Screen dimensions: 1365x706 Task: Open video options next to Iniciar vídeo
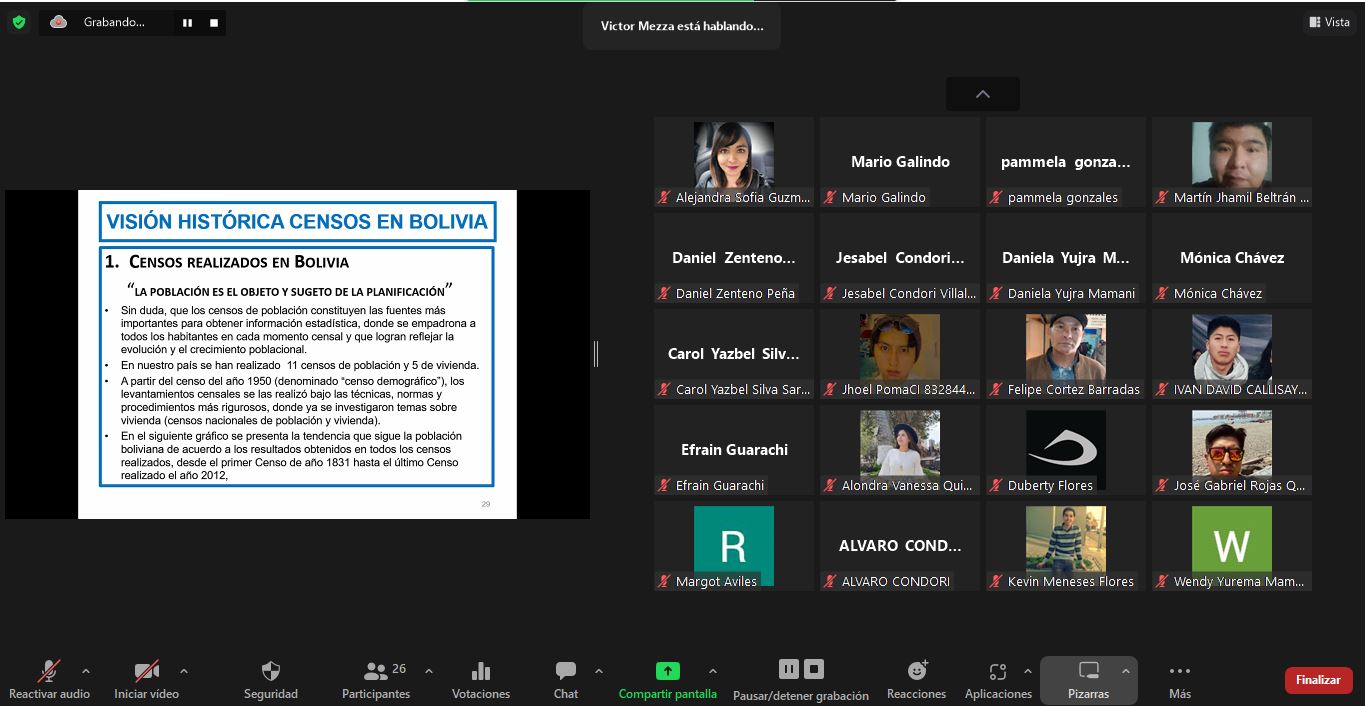[x=183, y=672]
